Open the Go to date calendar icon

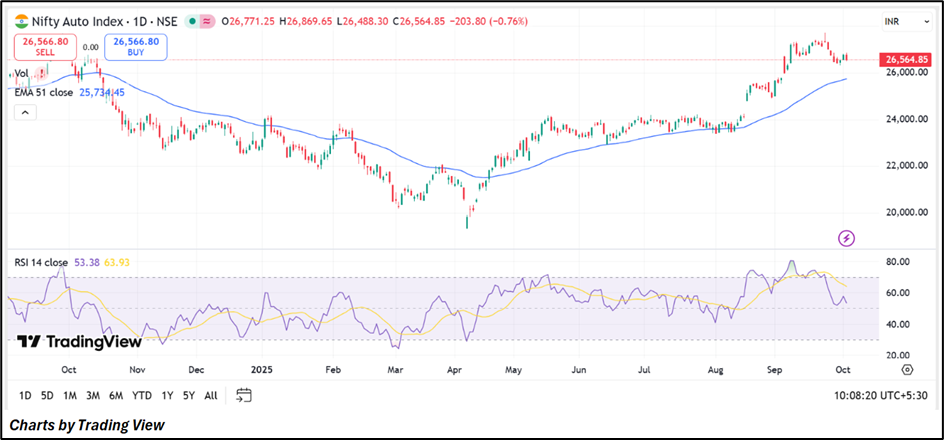point(244,395)
